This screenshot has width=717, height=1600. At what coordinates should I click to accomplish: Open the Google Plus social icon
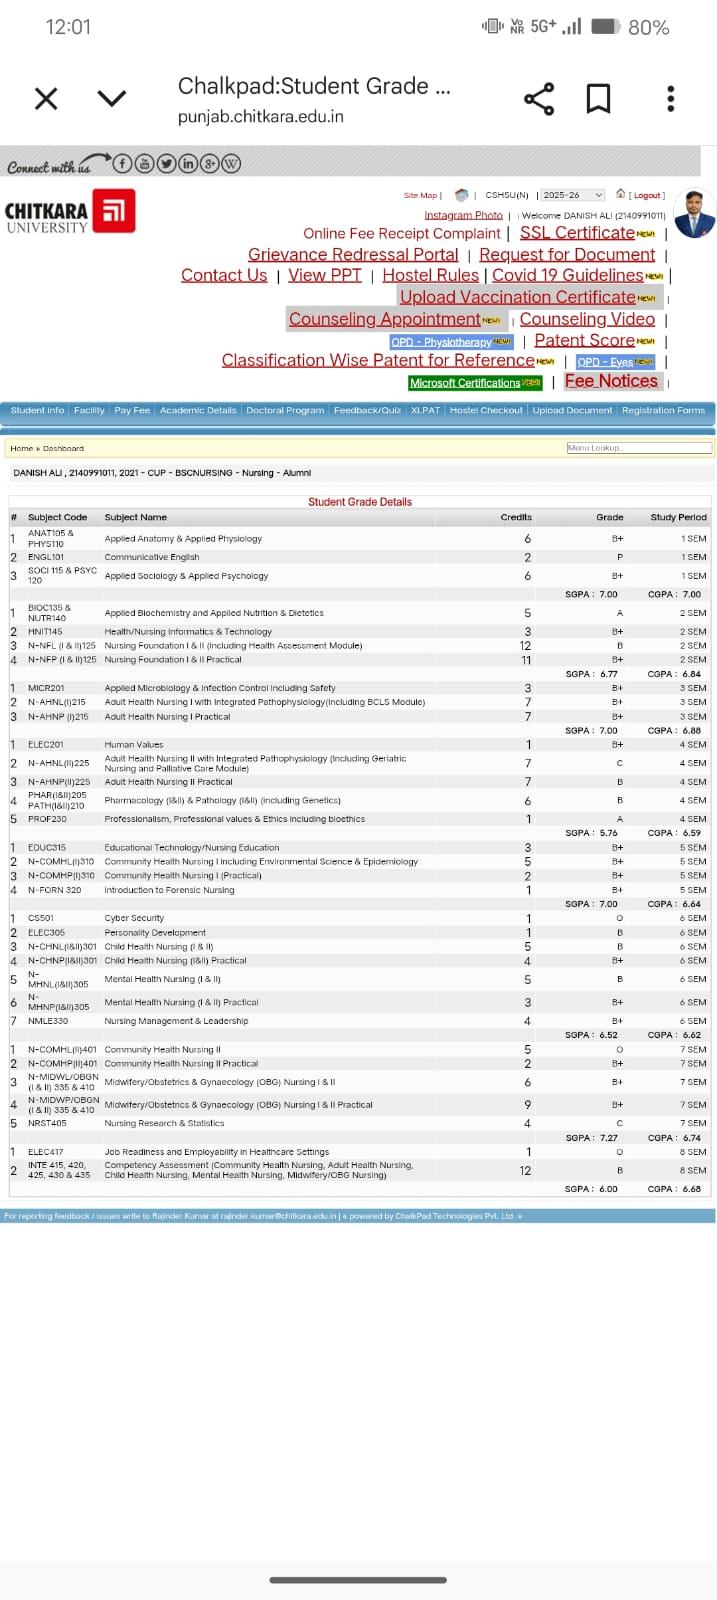click(210, 164)
